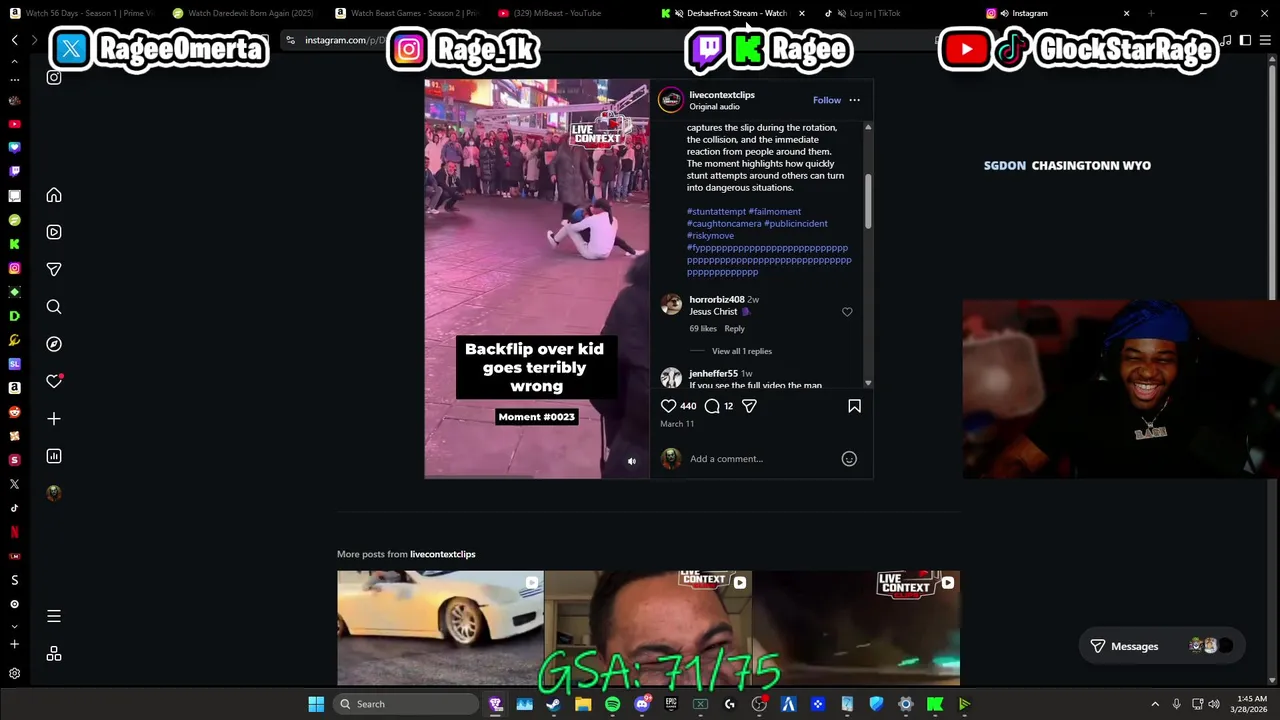Open the white car post thumbnail
Screen dimensions: 1280x720
[x=440, y=627]
